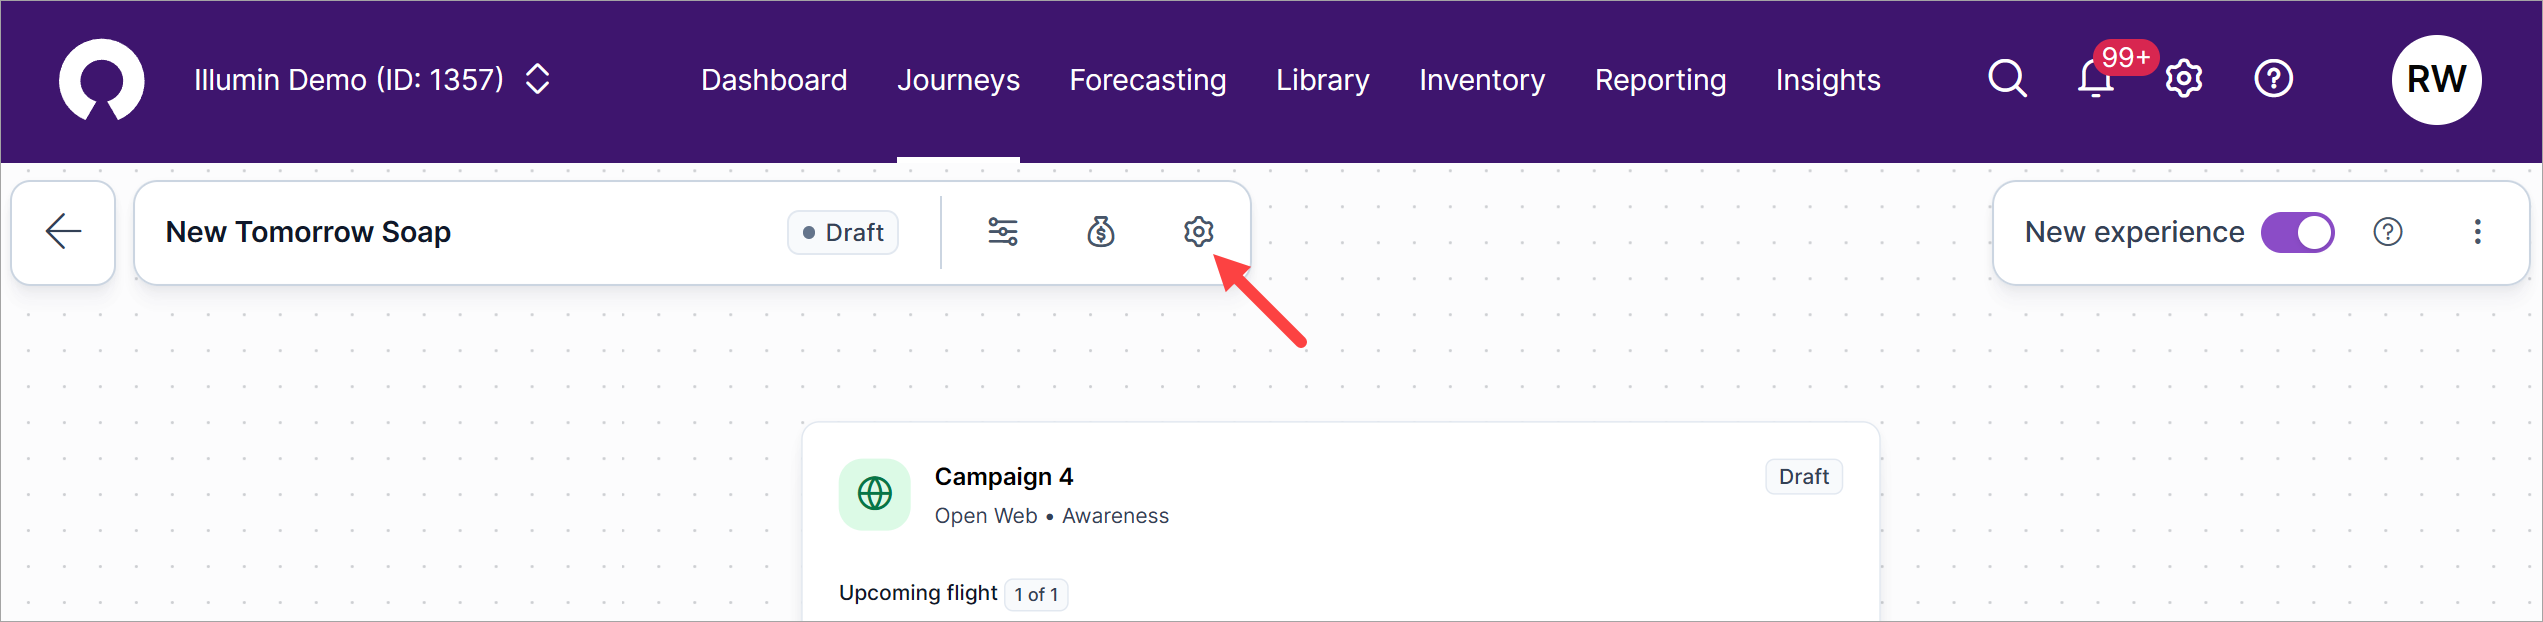The image size is (2543, 622).
Task: Open global settings gear in header
Action: tap(2184, 79)
